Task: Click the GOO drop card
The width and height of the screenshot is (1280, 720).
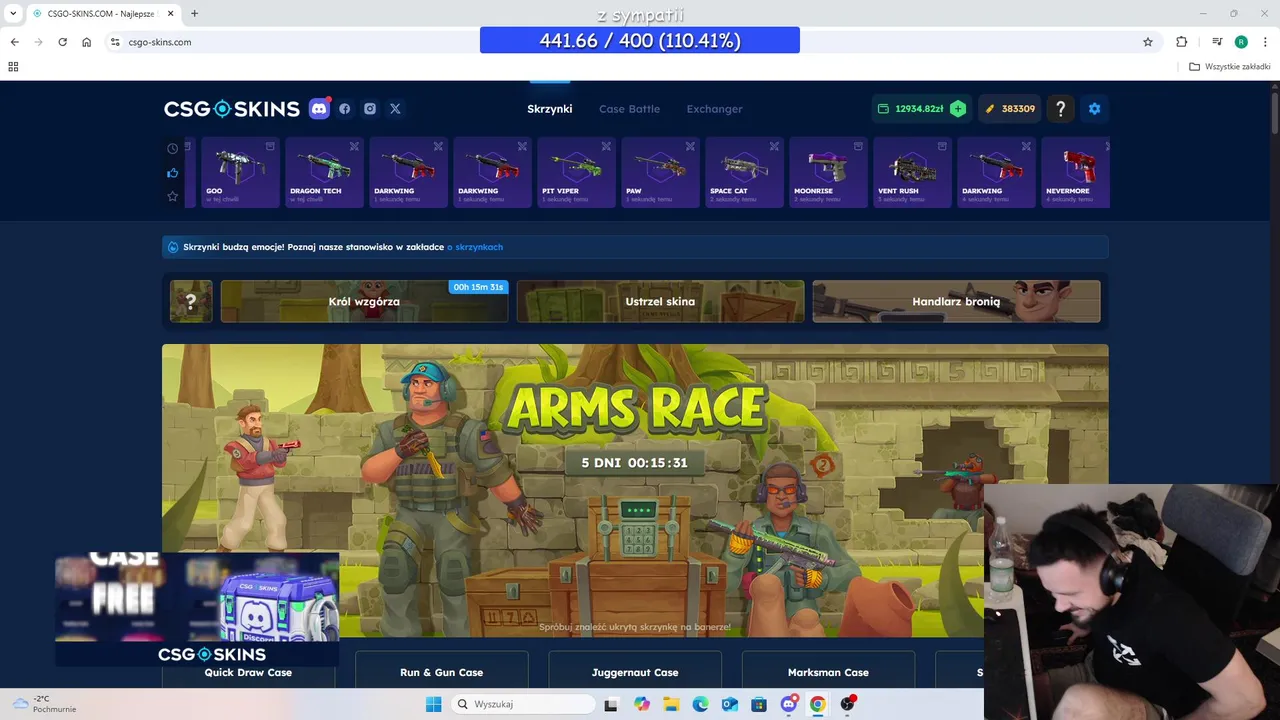Action: [240, 172]
